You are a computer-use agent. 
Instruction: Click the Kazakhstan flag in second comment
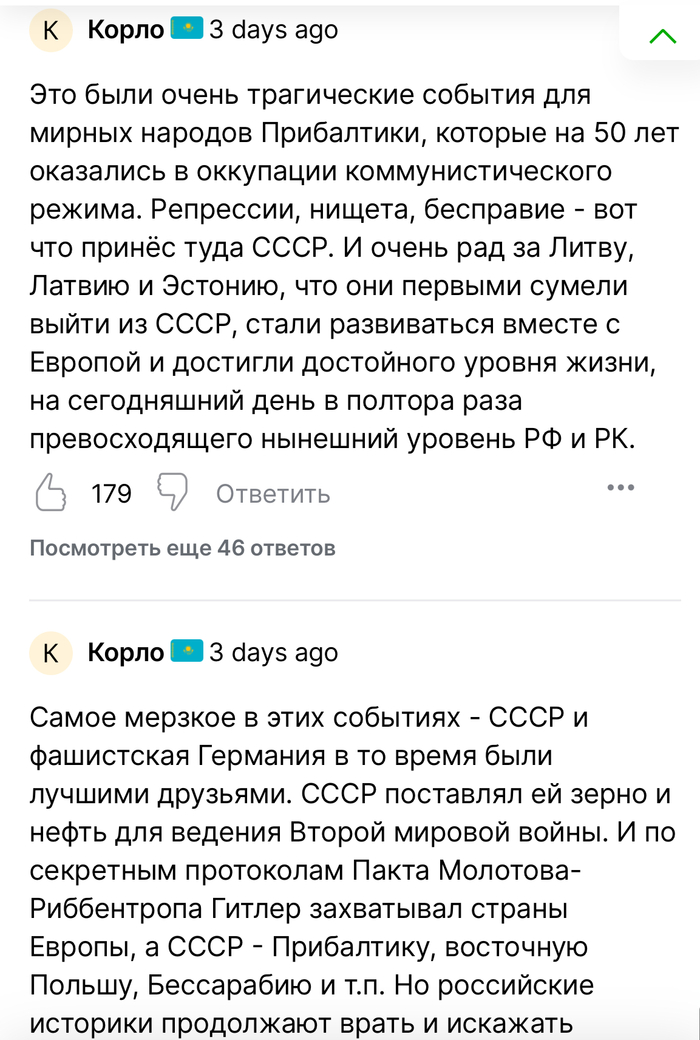186,652
